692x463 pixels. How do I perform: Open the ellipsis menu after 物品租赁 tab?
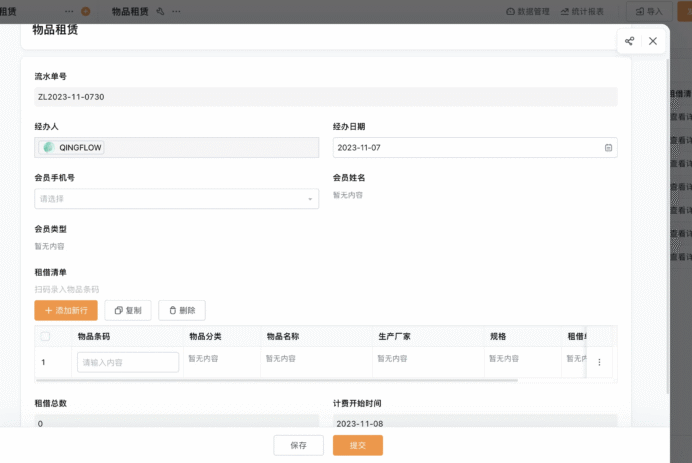point(176,11)
